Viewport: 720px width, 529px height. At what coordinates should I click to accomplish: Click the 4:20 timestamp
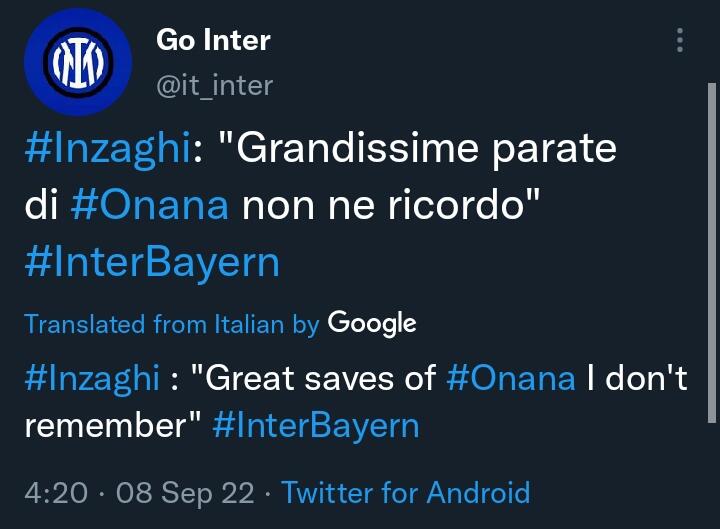[x=53, y=492]
